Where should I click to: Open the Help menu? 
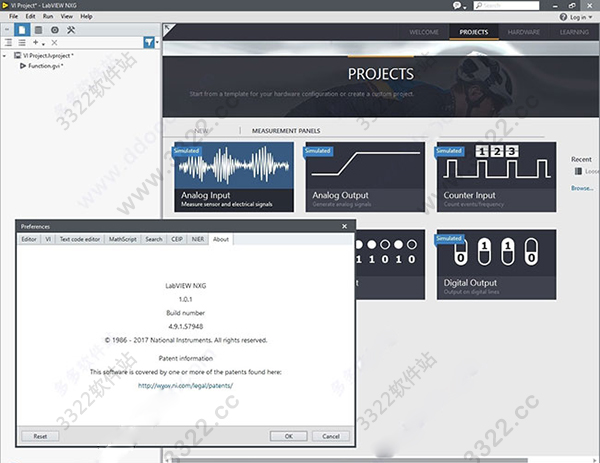(86, 16)
